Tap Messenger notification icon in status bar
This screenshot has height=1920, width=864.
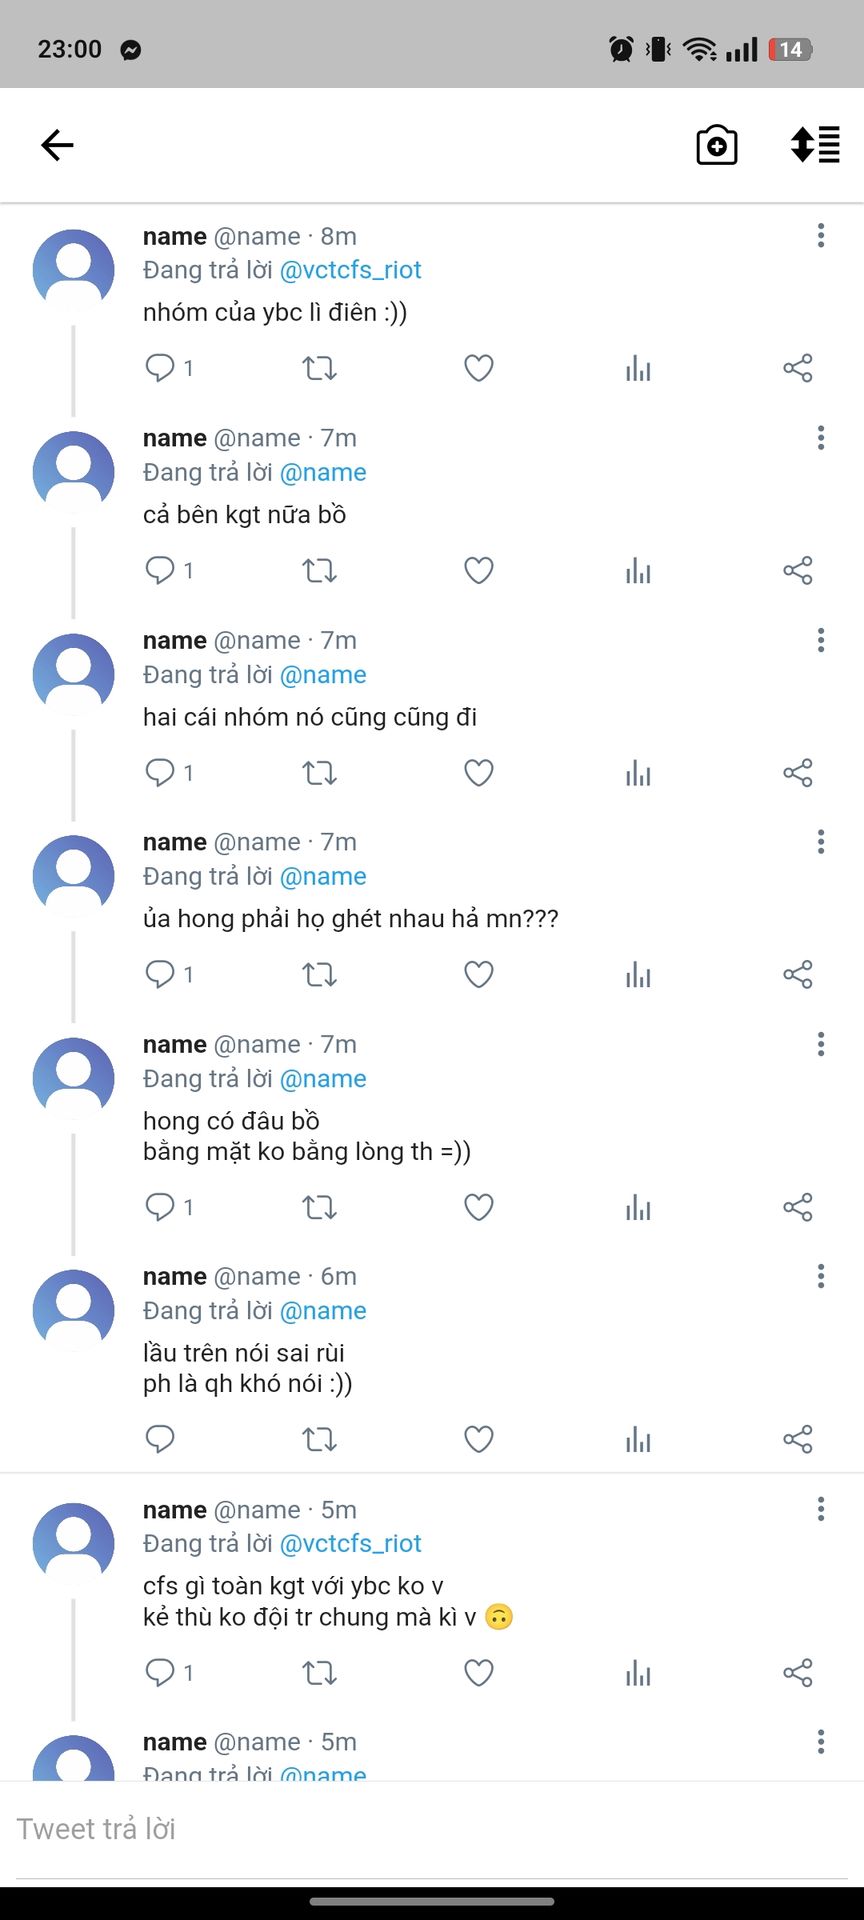[130, 50]
